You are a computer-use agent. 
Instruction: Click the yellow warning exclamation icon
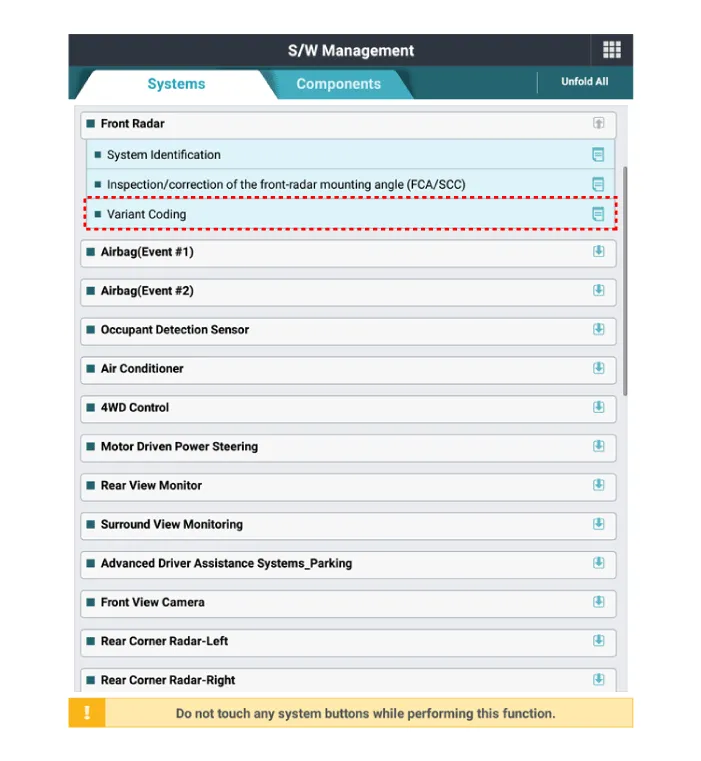[87, 713]
